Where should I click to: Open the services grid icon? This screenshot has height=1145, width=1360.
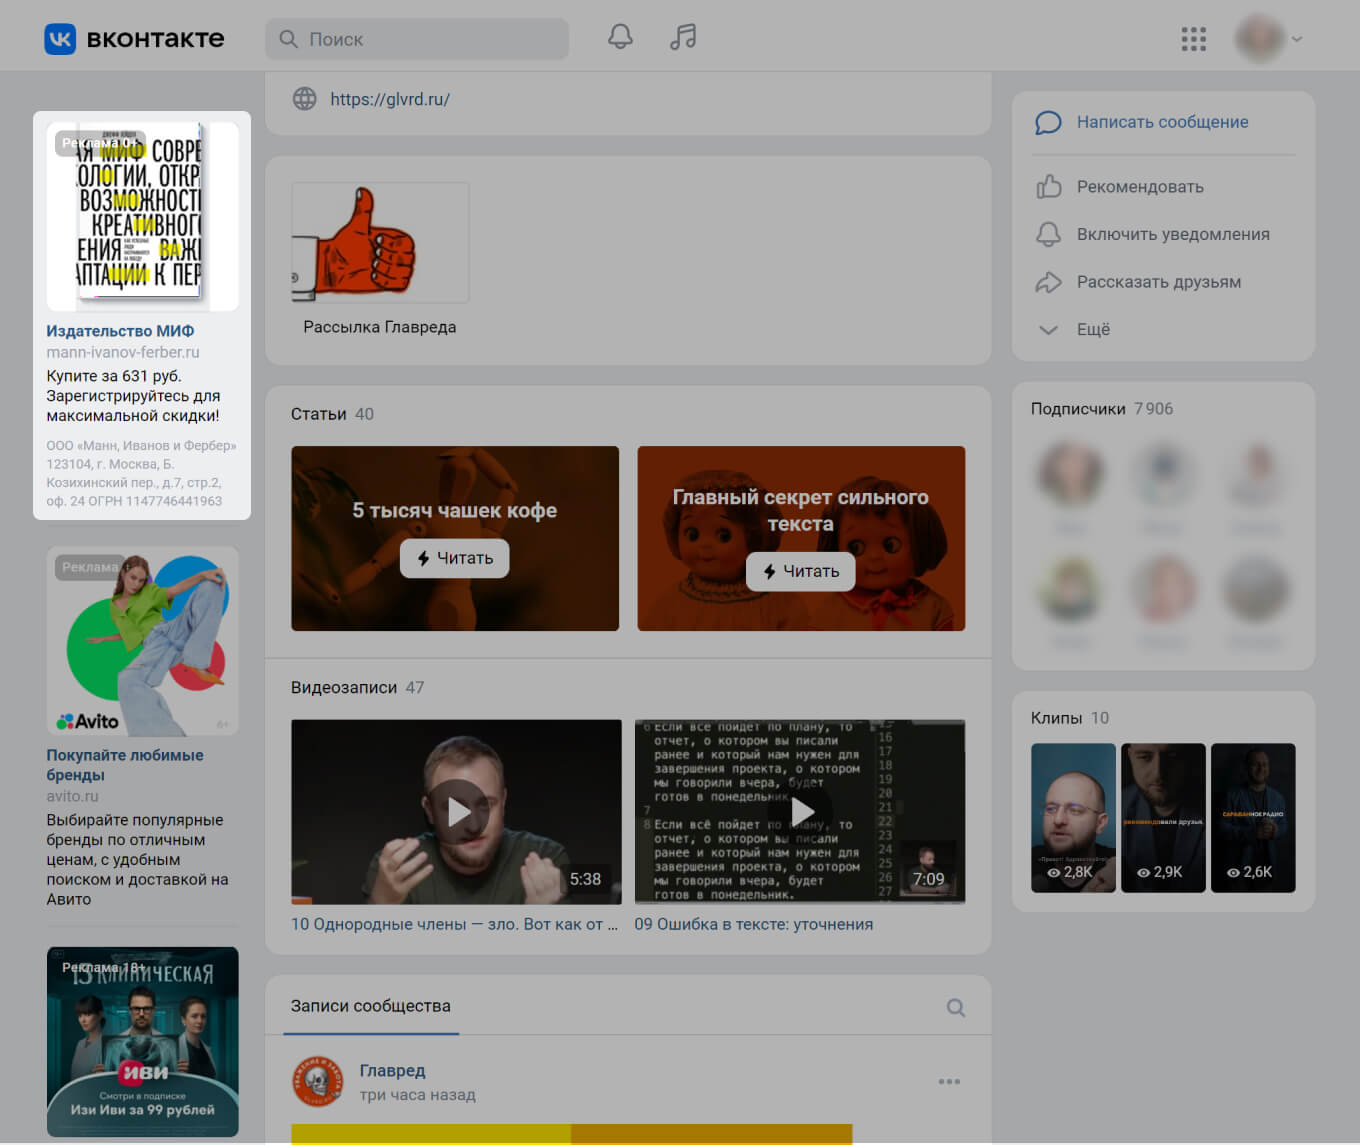click(1193, 39)
